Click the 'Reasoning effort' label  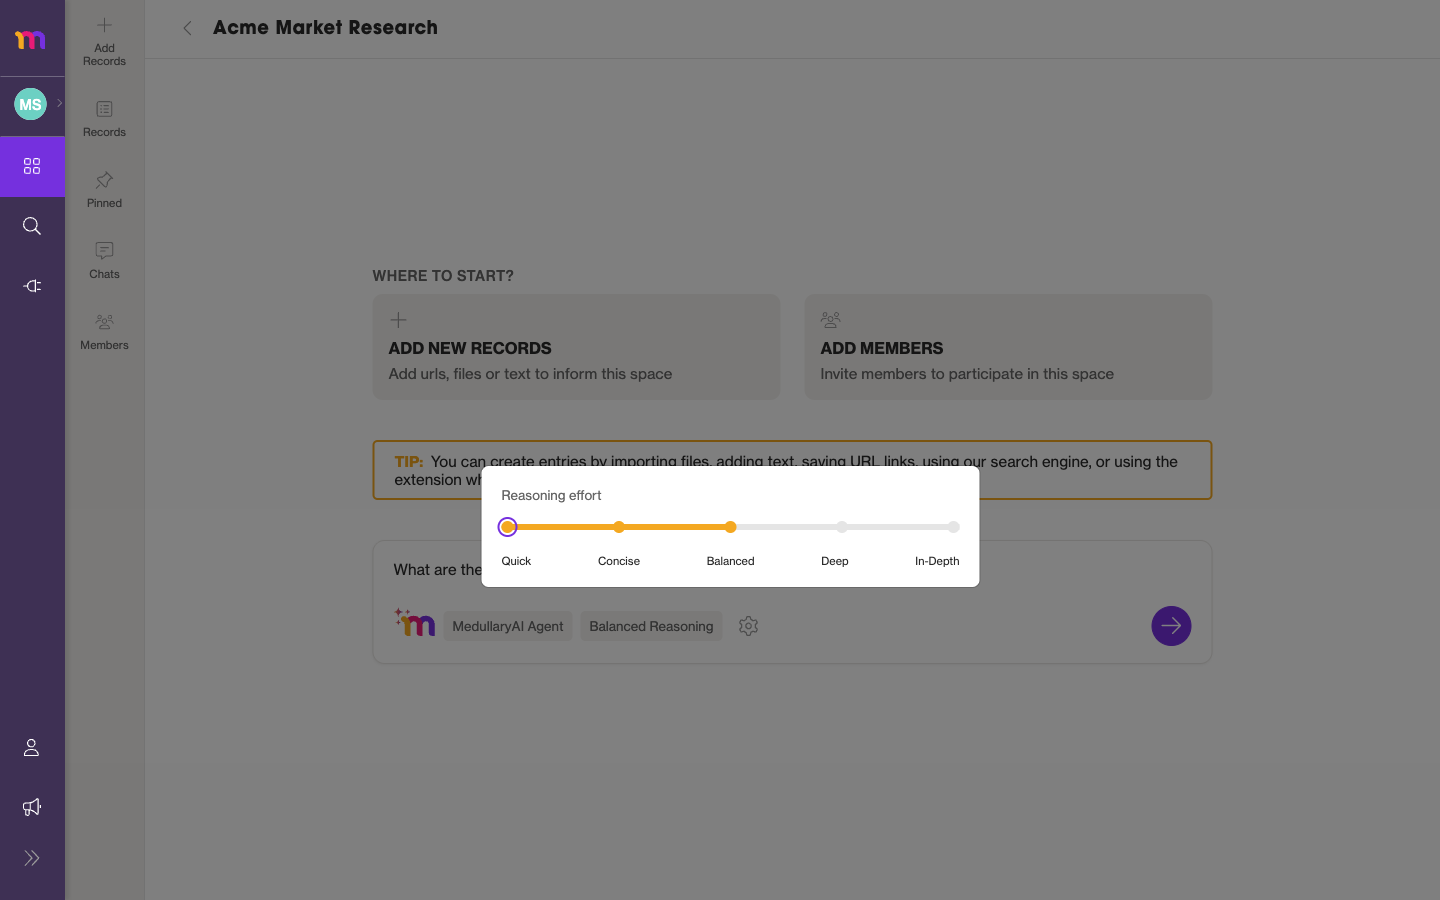pyautogui.click(x=551, y=495)
